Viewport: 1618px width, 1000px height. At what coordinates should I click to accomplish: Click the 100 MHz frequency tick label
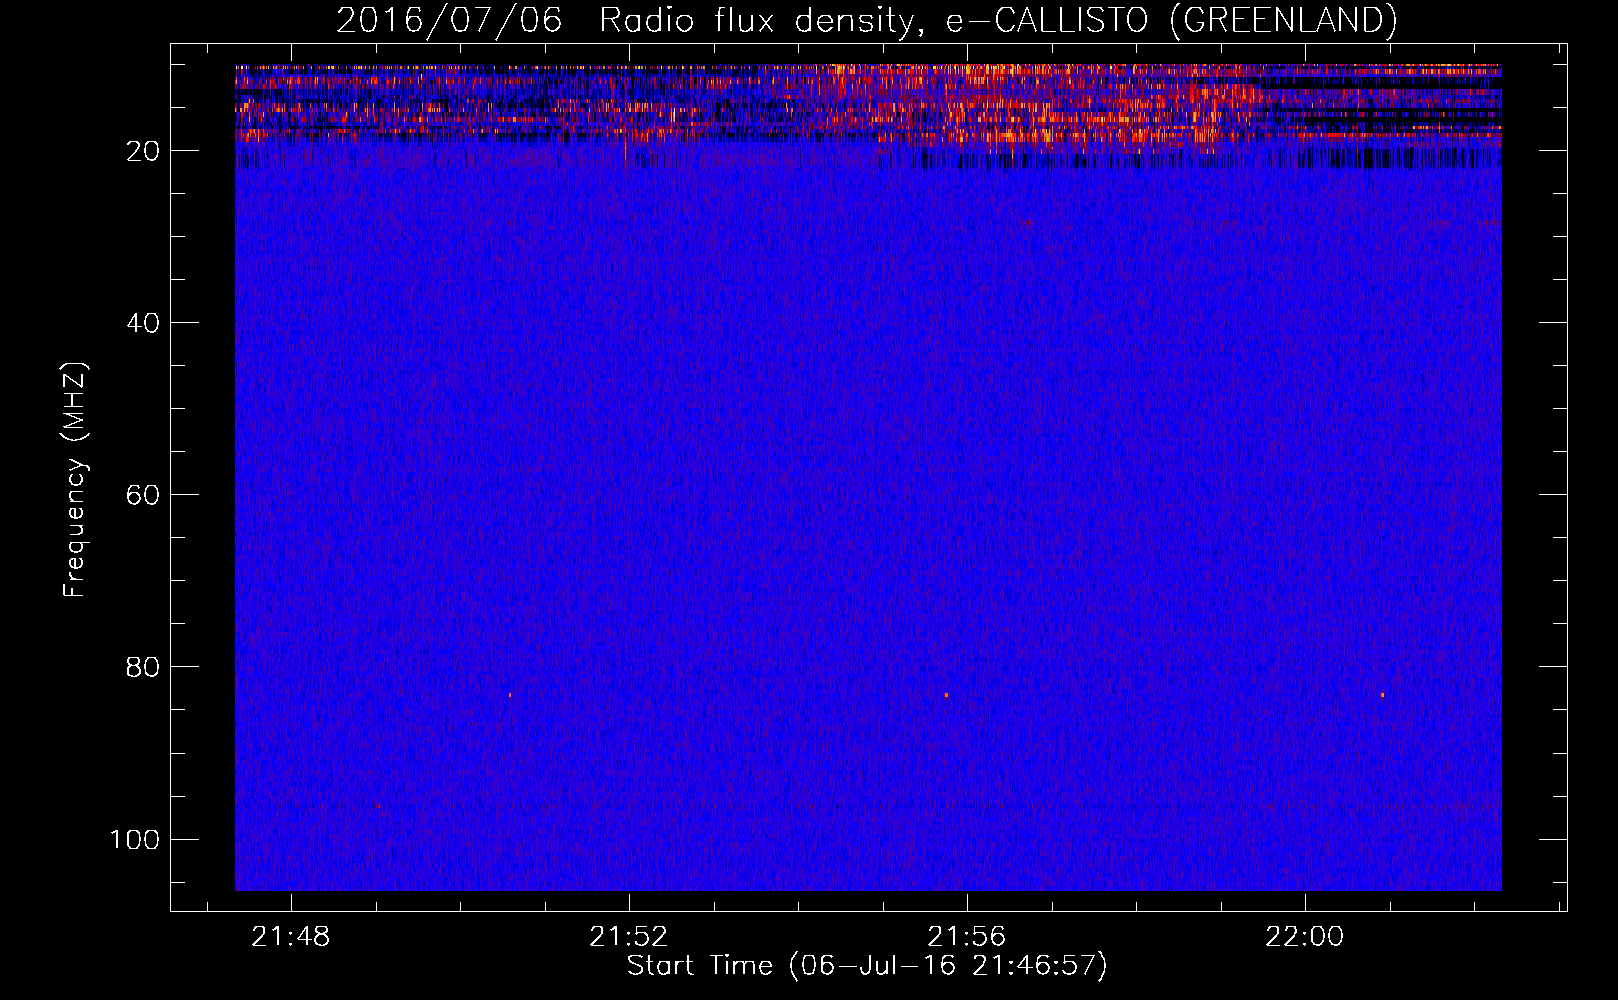pos(135,839)
